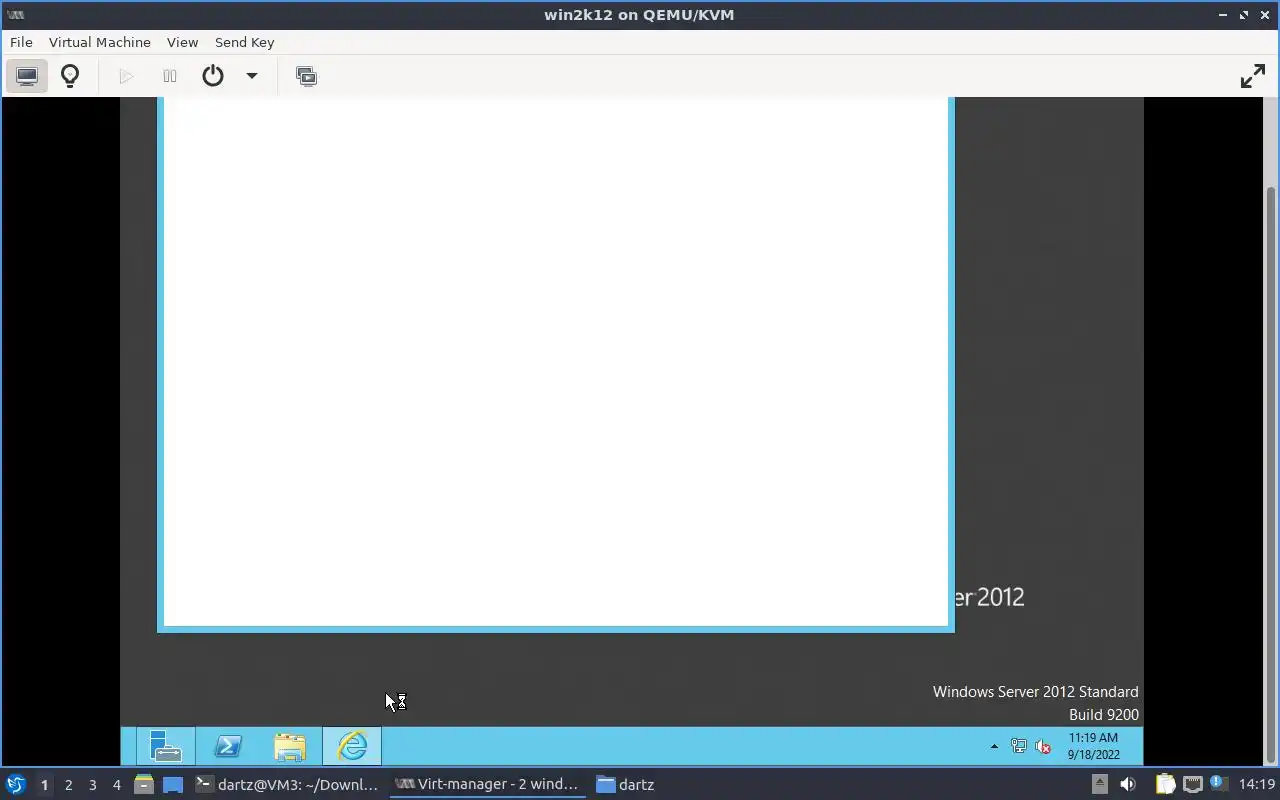This screenshot has width=1280, height=800.
Task: Switch to workspace 1
Action: [x=44, y=785]
